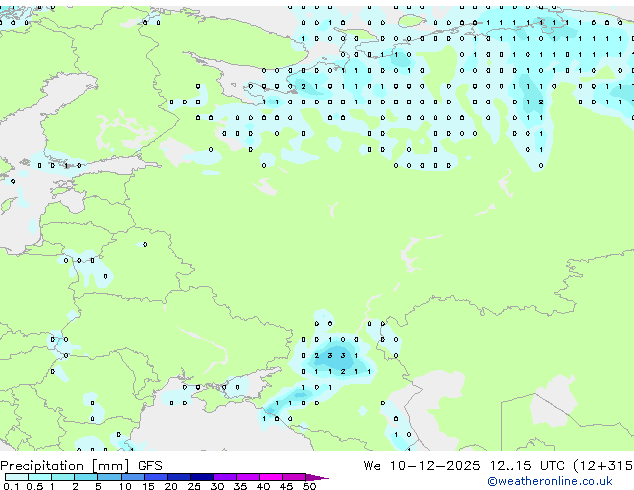Viewport: 634px width, 490px height.
Task: Click the '25' legend scale label
Action: pyautogui.click(x=194, y=486)
